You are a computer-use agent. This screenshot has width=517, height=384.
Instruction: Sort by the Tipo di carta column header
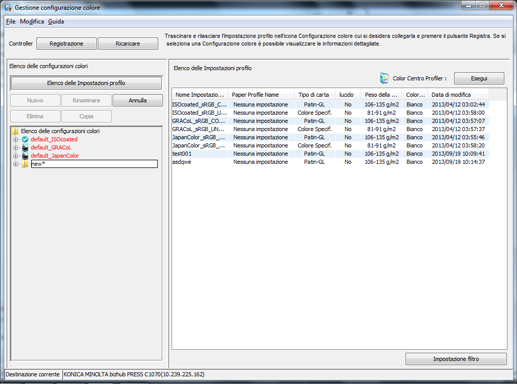[x=315, y=95]
